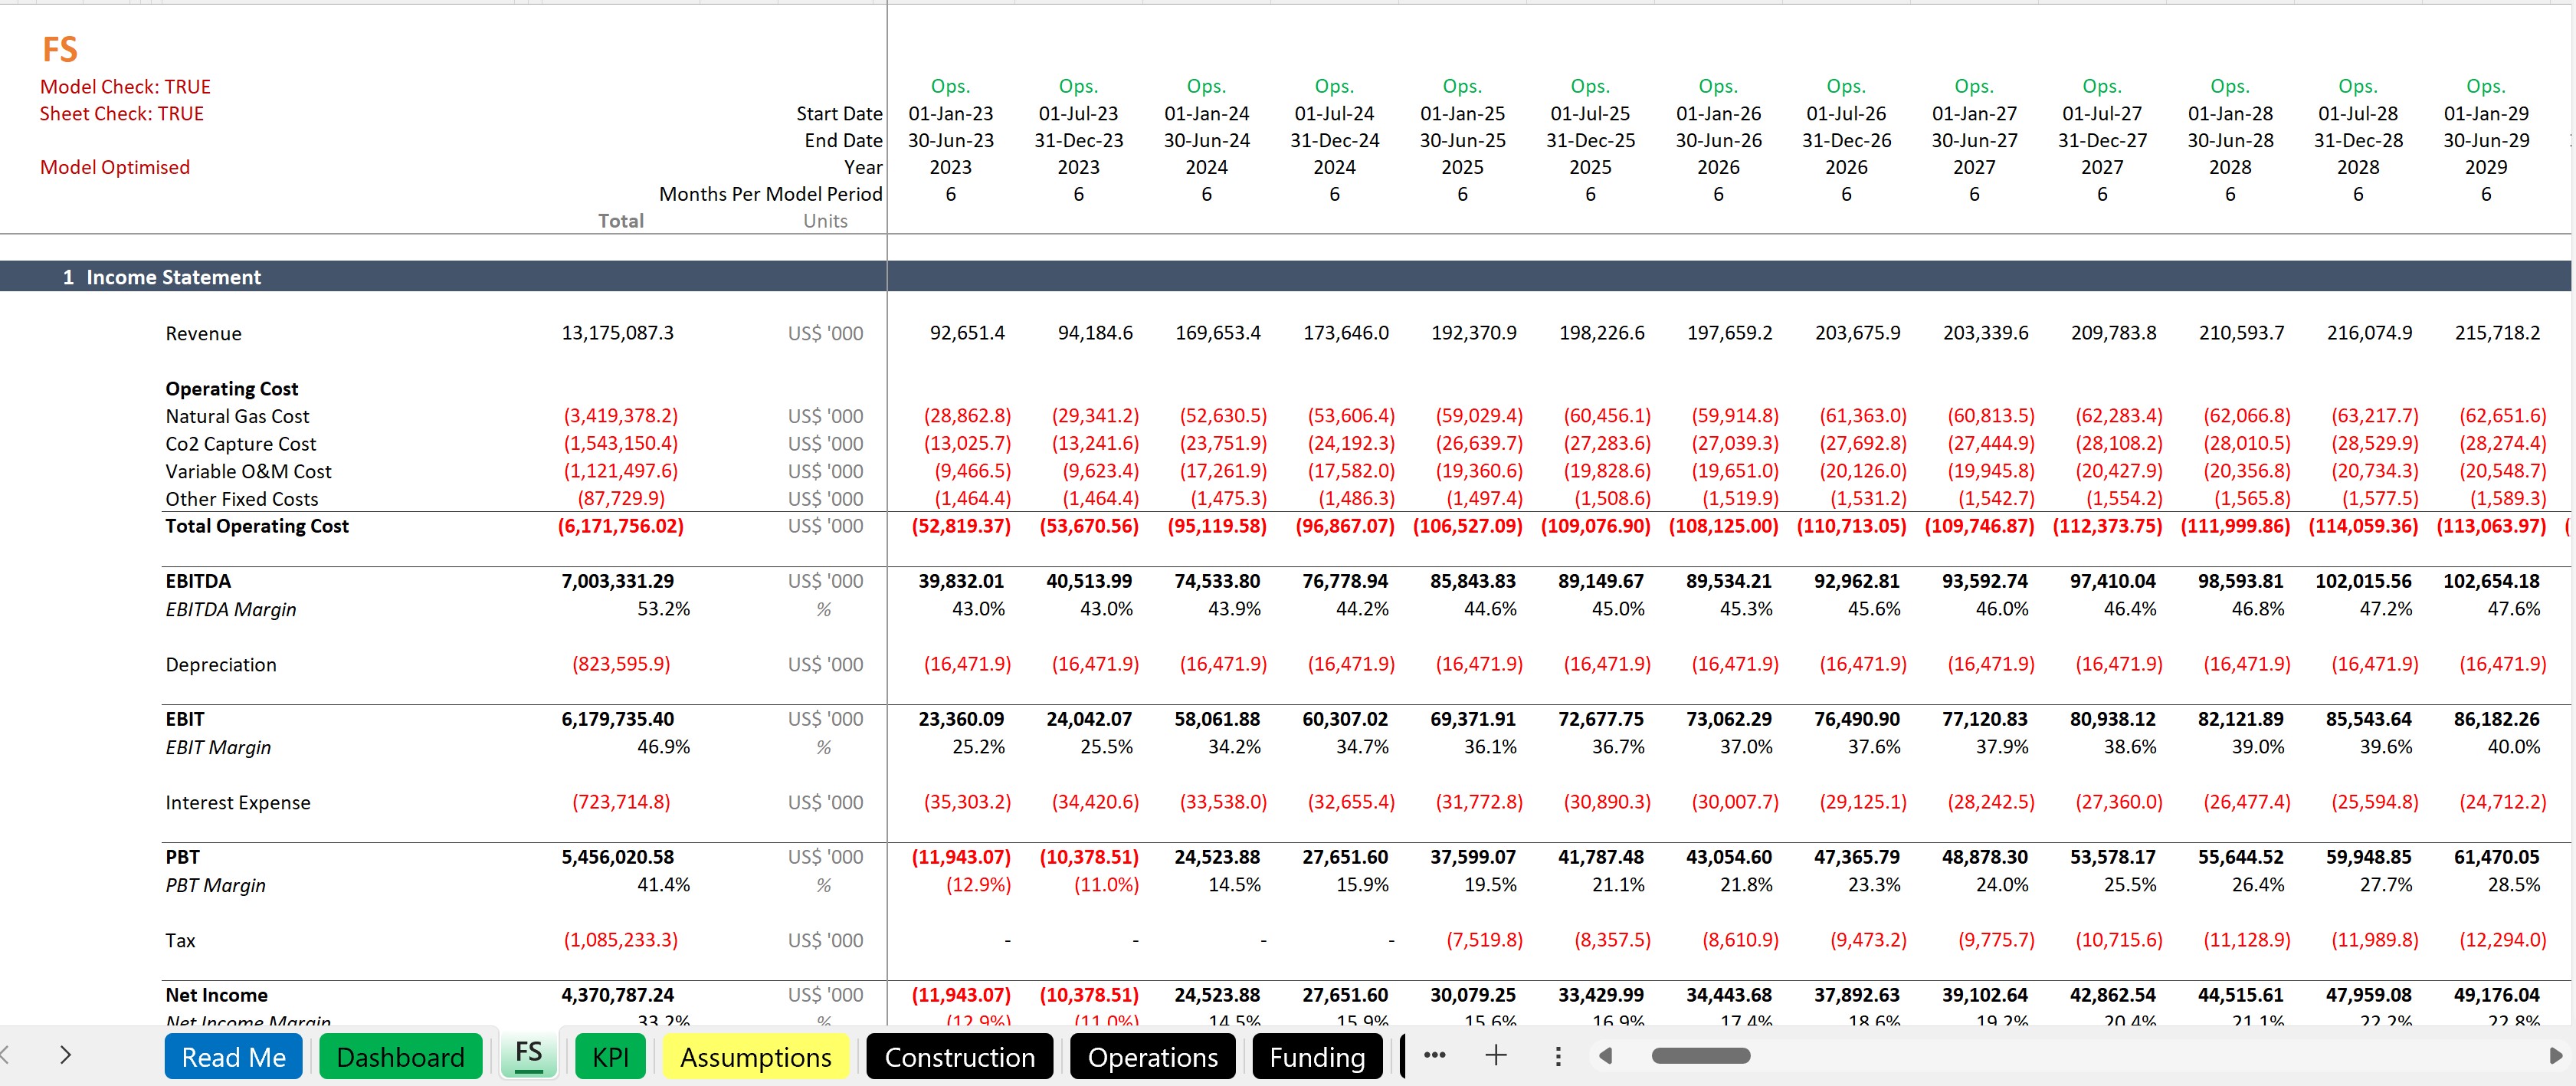Select the Revenue total cell 13,175,087.3
Image resolution: width=2576 pixels, height=1086 pixels.
click(617, 333)
